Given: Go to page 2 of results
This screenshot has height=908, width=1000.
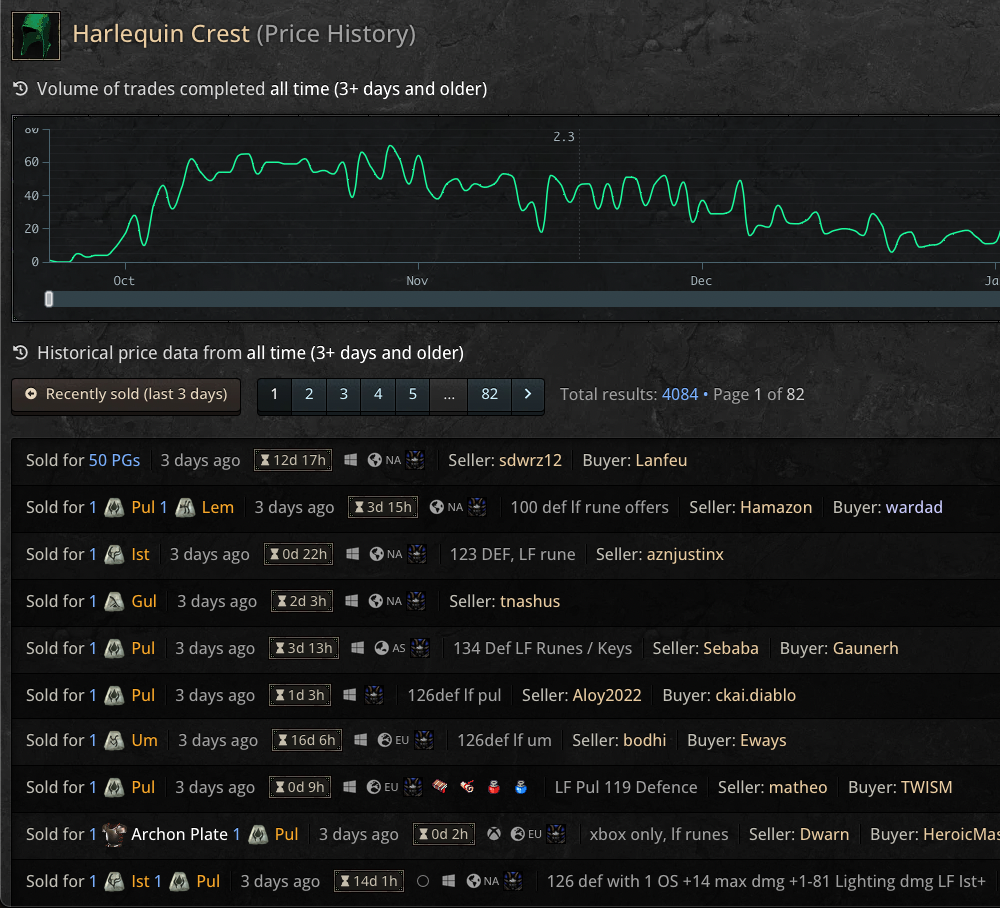Looking at the screenshot, I should [x=309, y=394].
